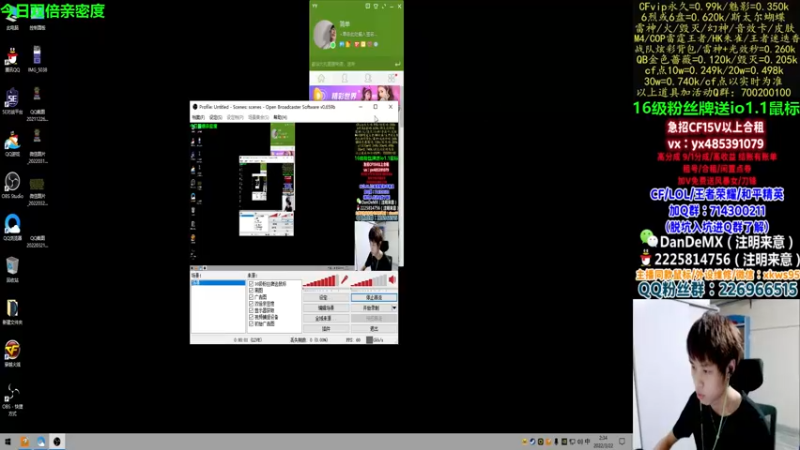Open the OBS Studio desktop shortcut
Image resolution: width=800 pixels, height=450 pixels.
[12, 185]
